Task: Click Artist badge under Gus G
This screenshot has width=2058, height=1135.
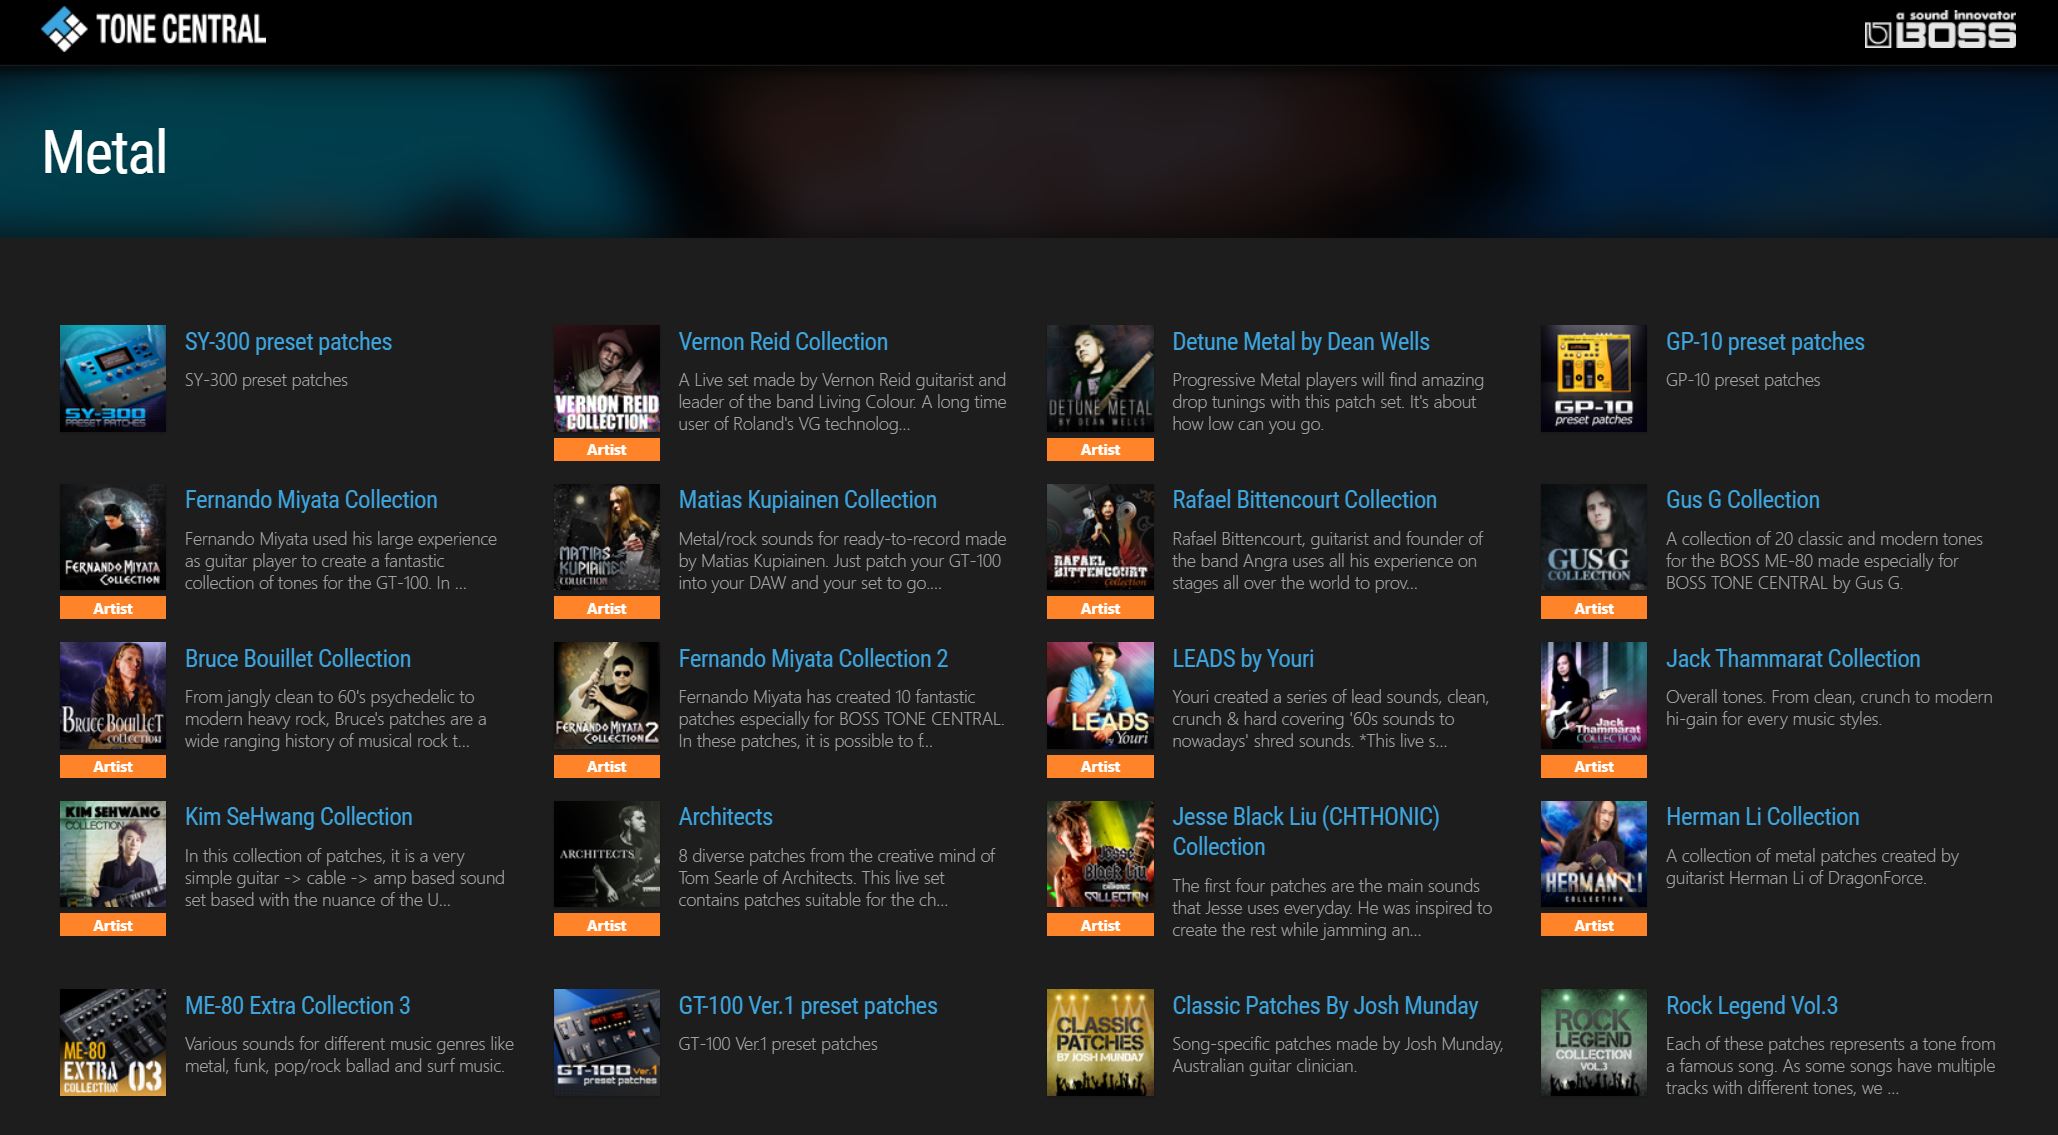Action: [x=1594, y=608]
